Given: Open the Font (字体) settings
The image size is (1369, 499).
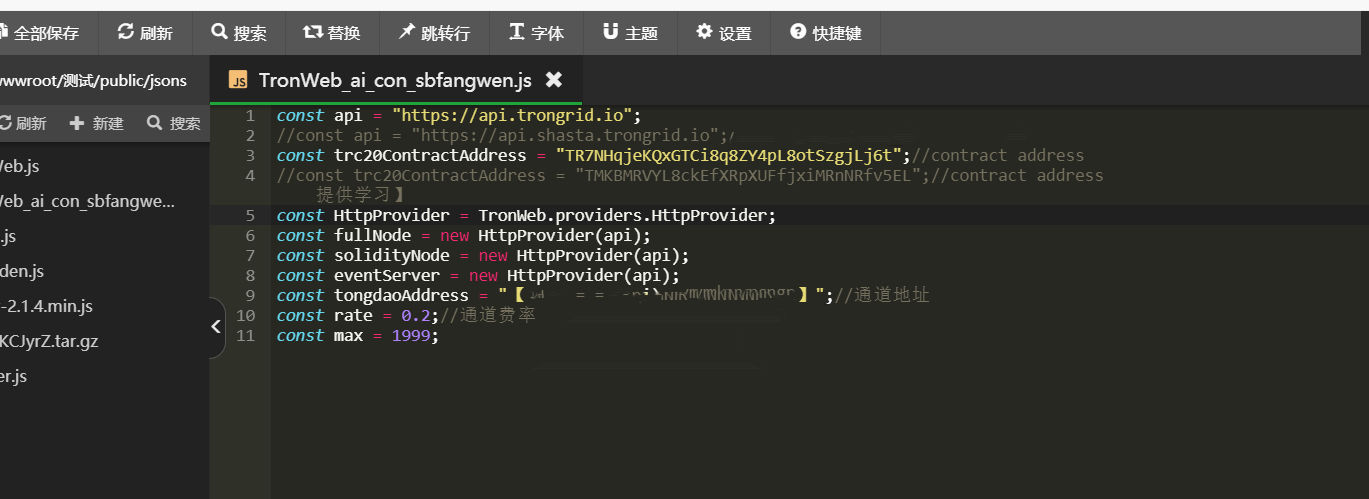Looking at the screenshot, I should pos(536,33).
